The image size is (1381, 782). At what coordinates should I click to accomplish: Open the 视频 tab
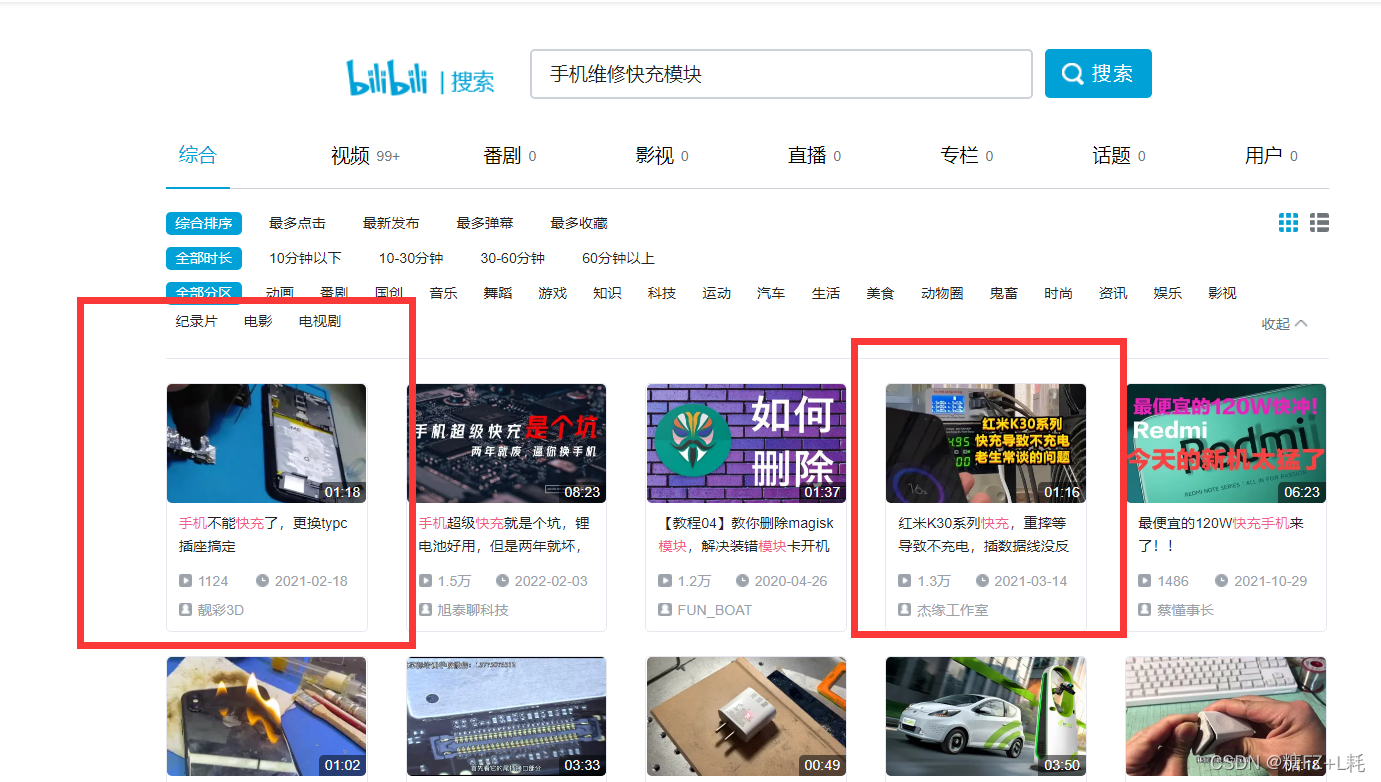click(365, 156)
